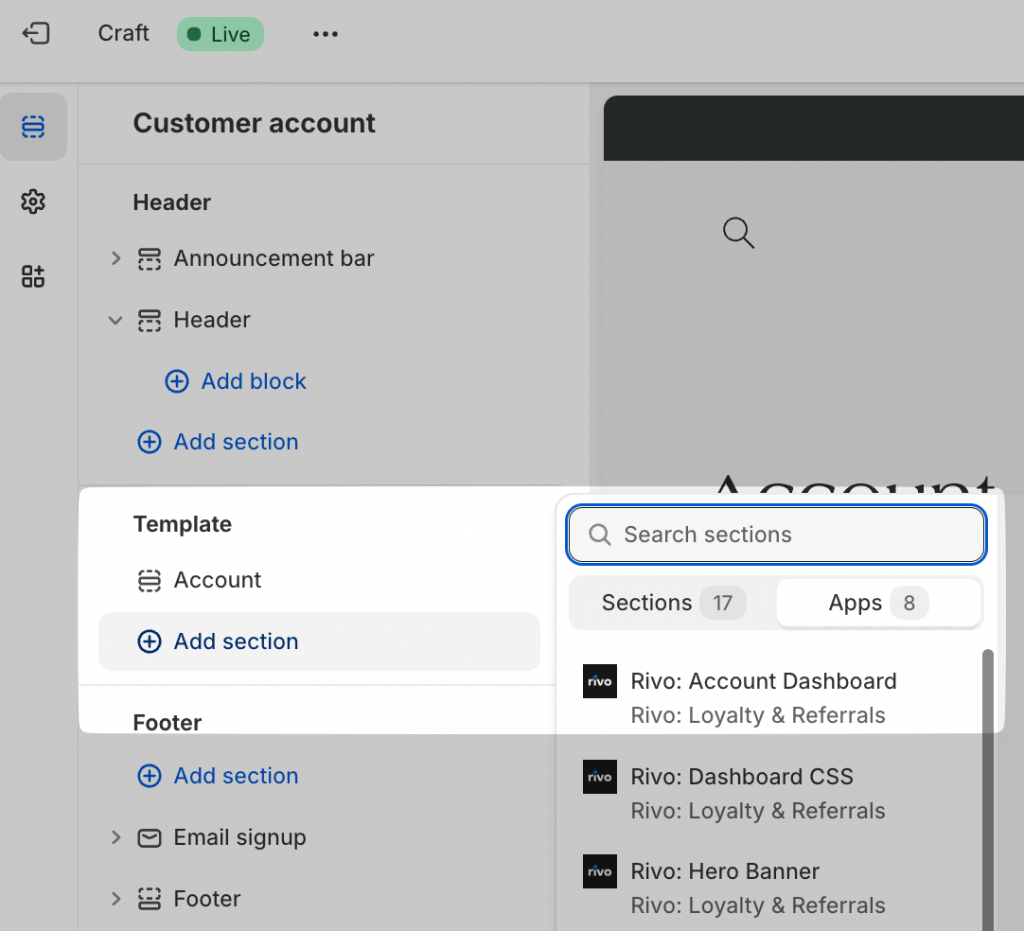This screenshot has width=1024, height=931.
Task: Open Theme settings gear icon
Action: click(x=33, y=202)
